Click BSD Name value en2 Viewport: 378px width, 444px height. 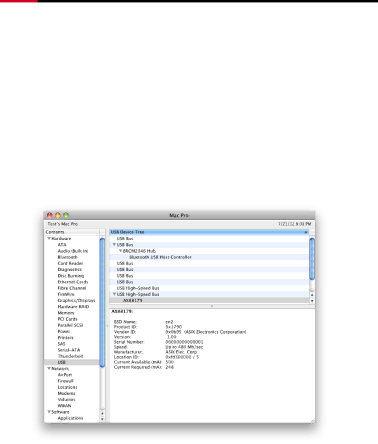tap(169, 322)
